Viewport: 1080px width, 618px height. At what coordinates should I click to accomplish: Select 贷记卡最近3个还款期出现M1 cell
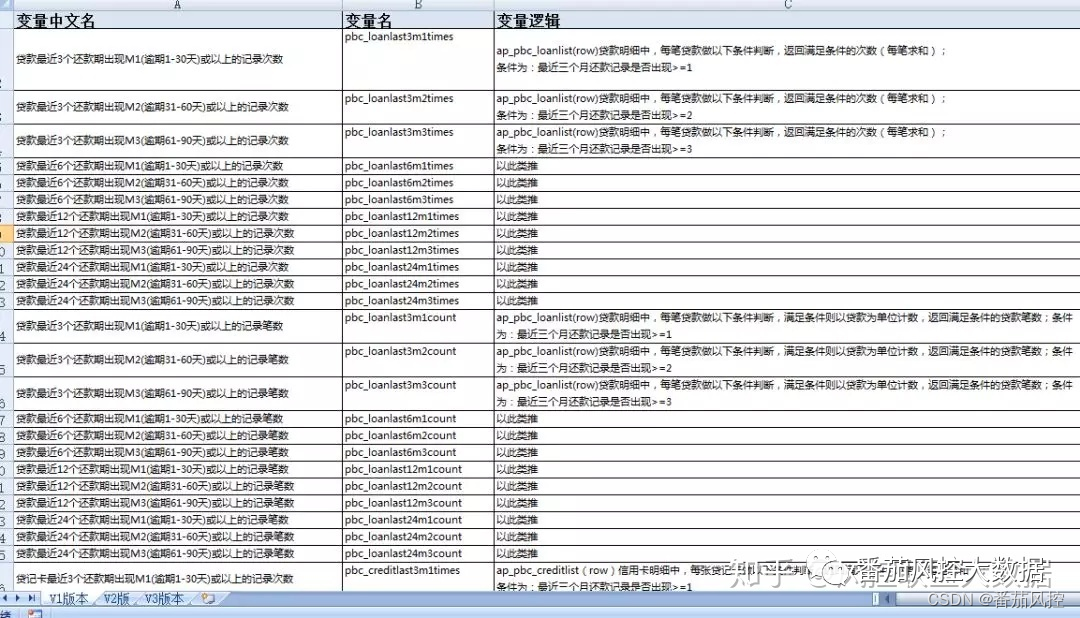[x=178, y=577]
